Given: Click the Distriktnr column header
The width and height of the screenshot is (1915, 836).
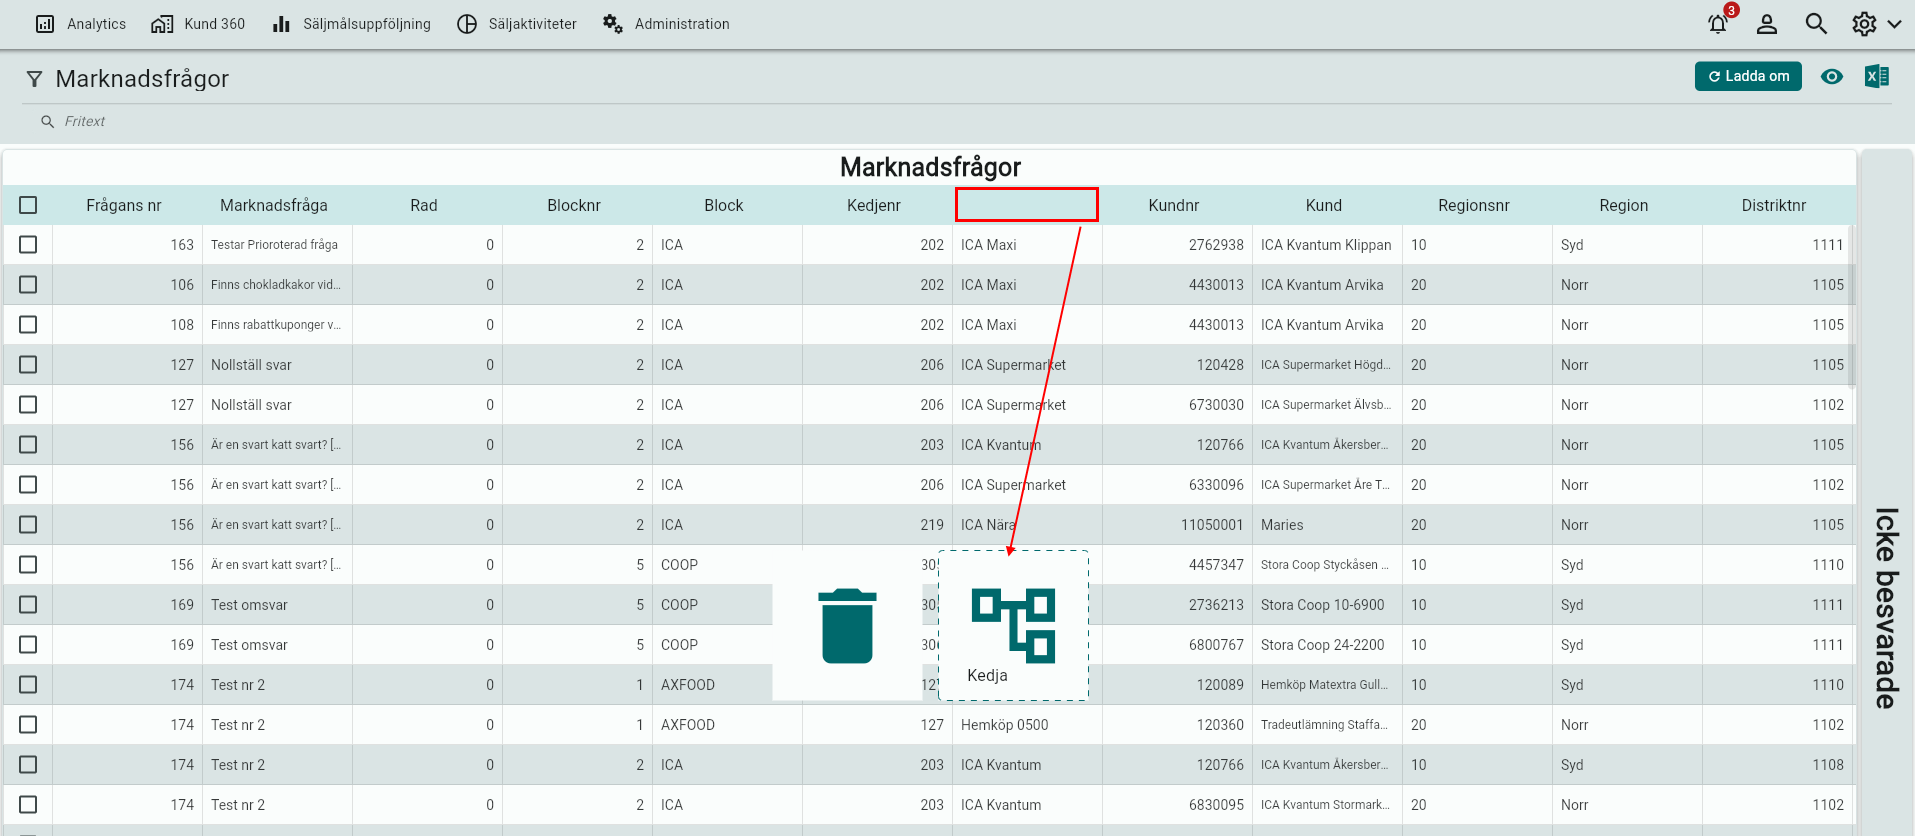Looking at the screenshot, I should click(x=1774, y=205).
